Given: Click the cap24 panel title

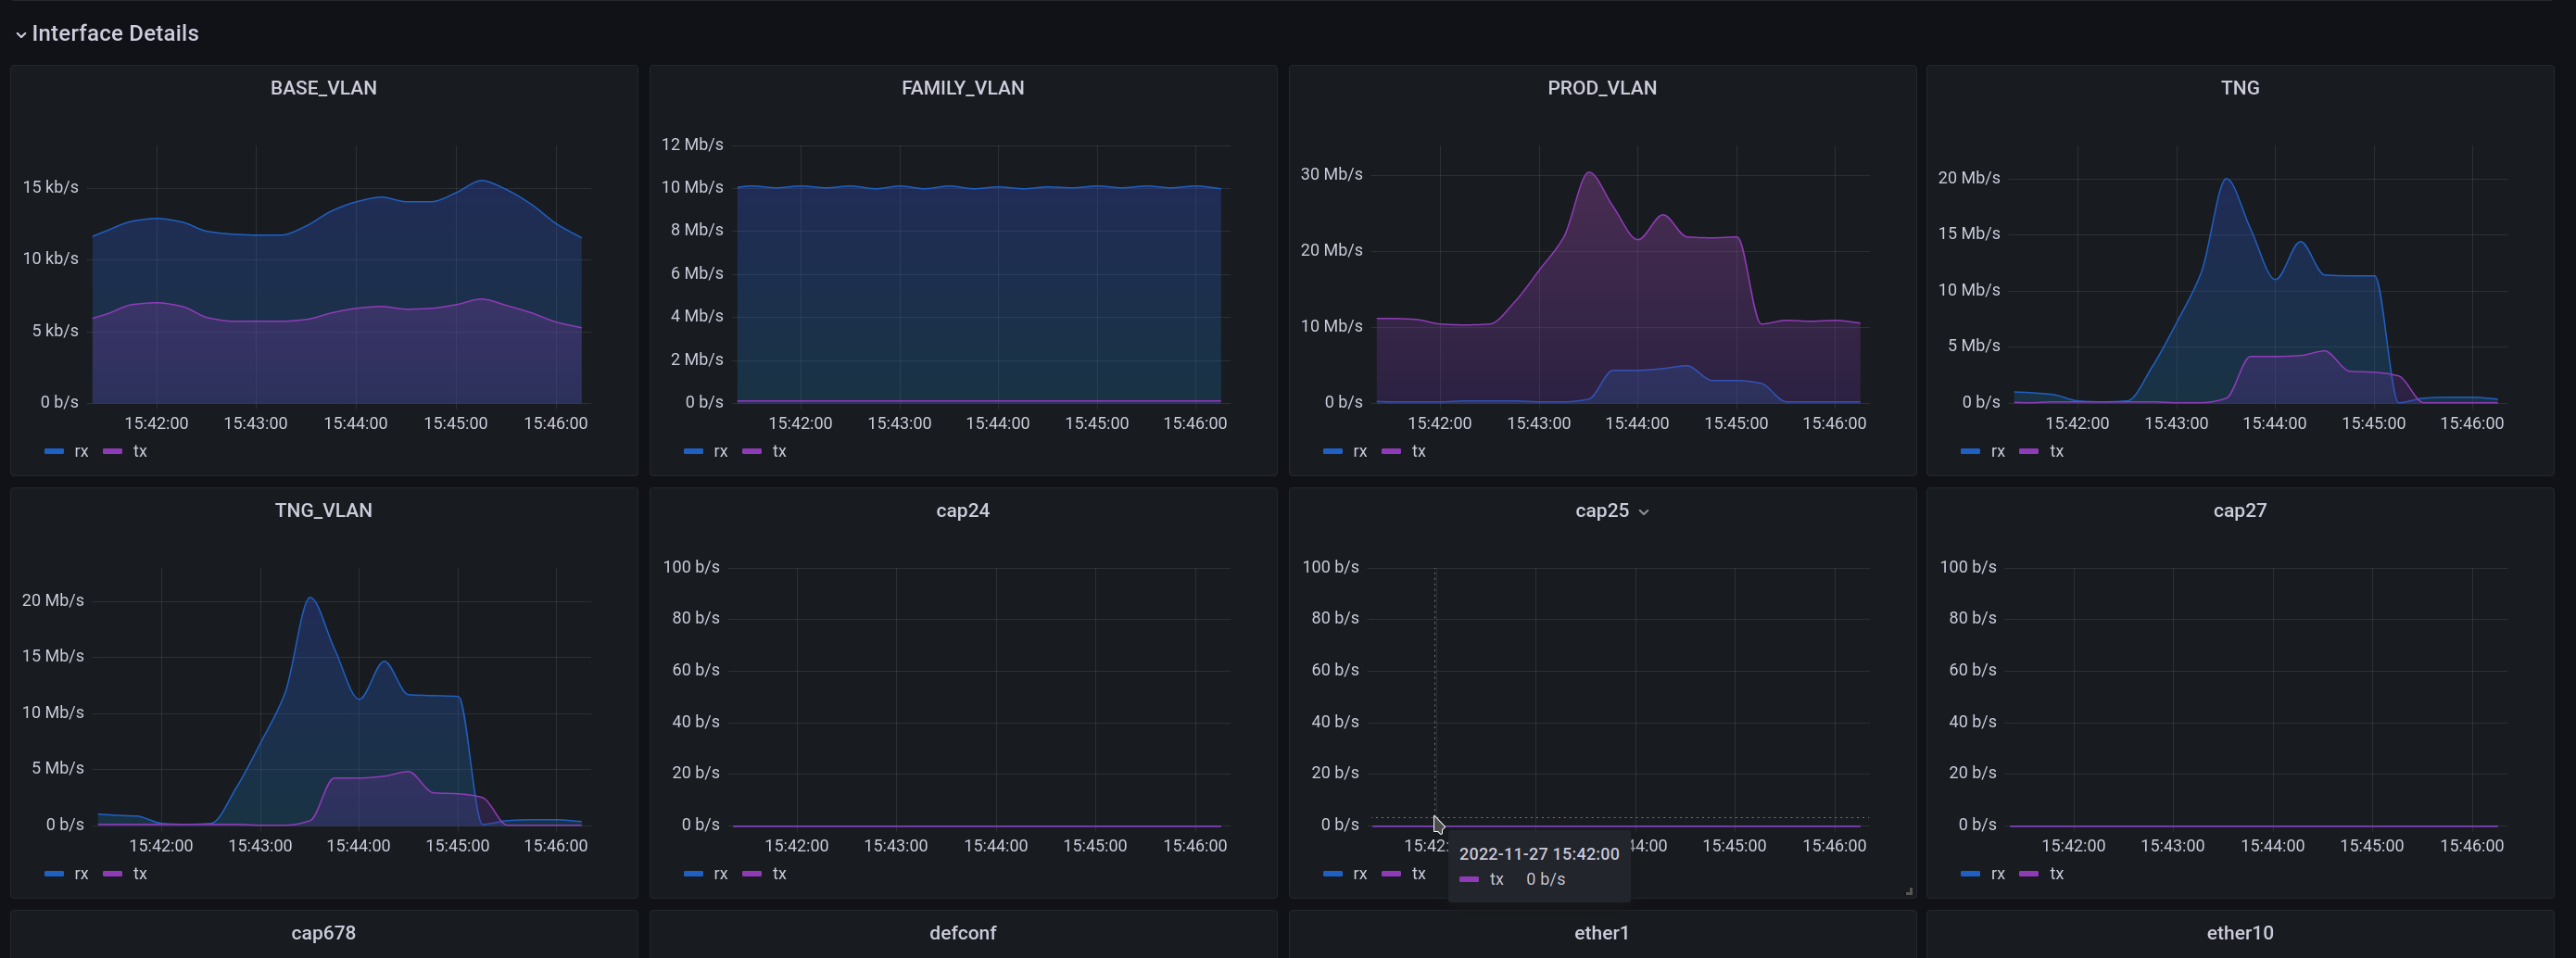Looking at the screenshot, I should click(x=962, y=510).
